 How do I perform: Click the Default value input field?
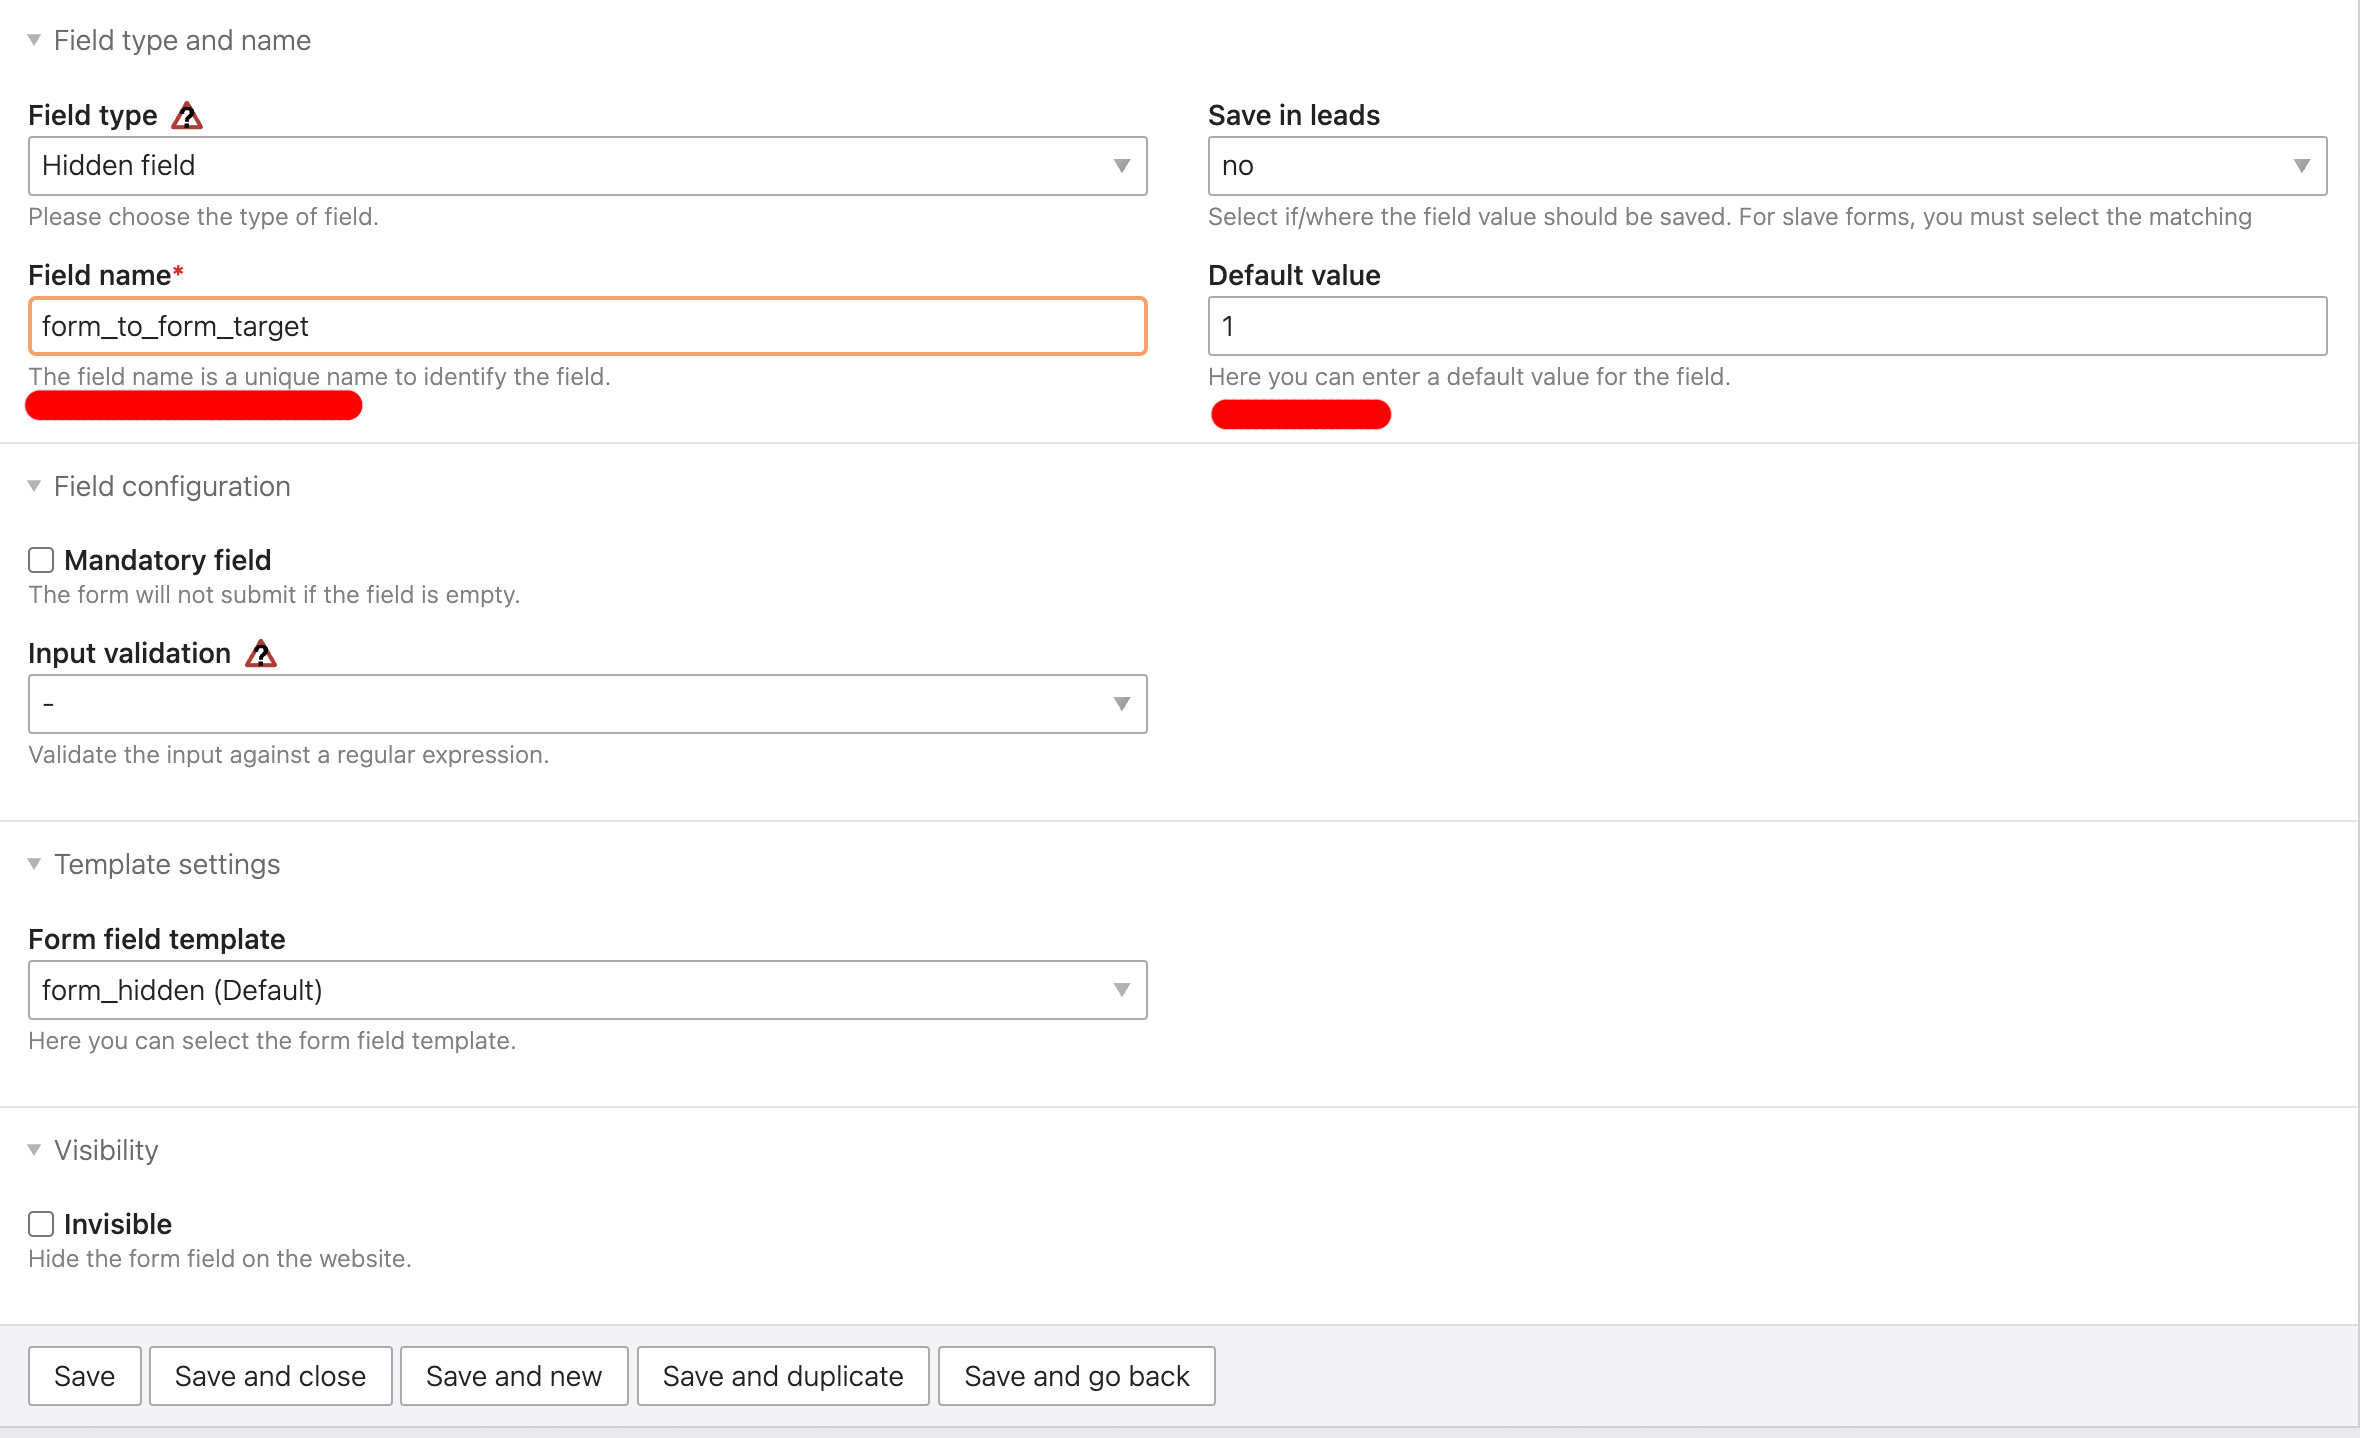pyautogui.click(x=1766, y=326)
